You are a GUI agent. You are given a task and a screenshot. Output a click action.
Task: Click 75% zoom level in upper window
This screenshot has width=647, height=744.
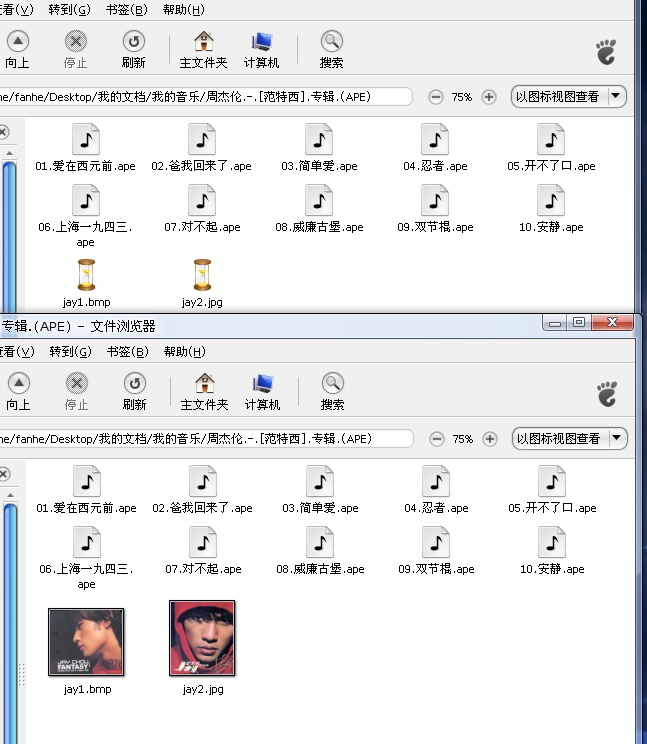pyautogui.click(x=462, y=97)
